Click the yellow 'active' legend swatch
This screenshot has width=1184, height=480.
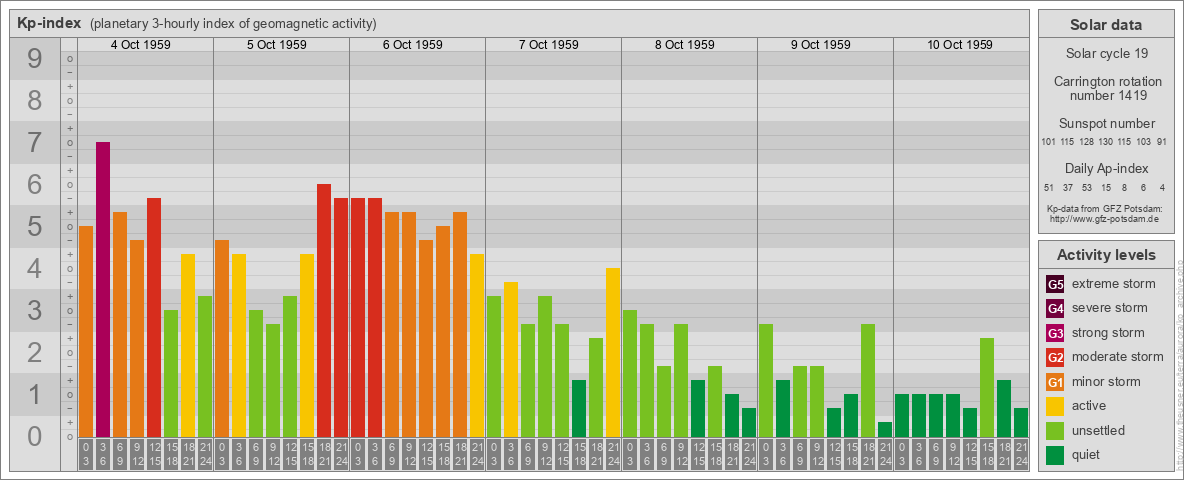[x=1055, y=406]
